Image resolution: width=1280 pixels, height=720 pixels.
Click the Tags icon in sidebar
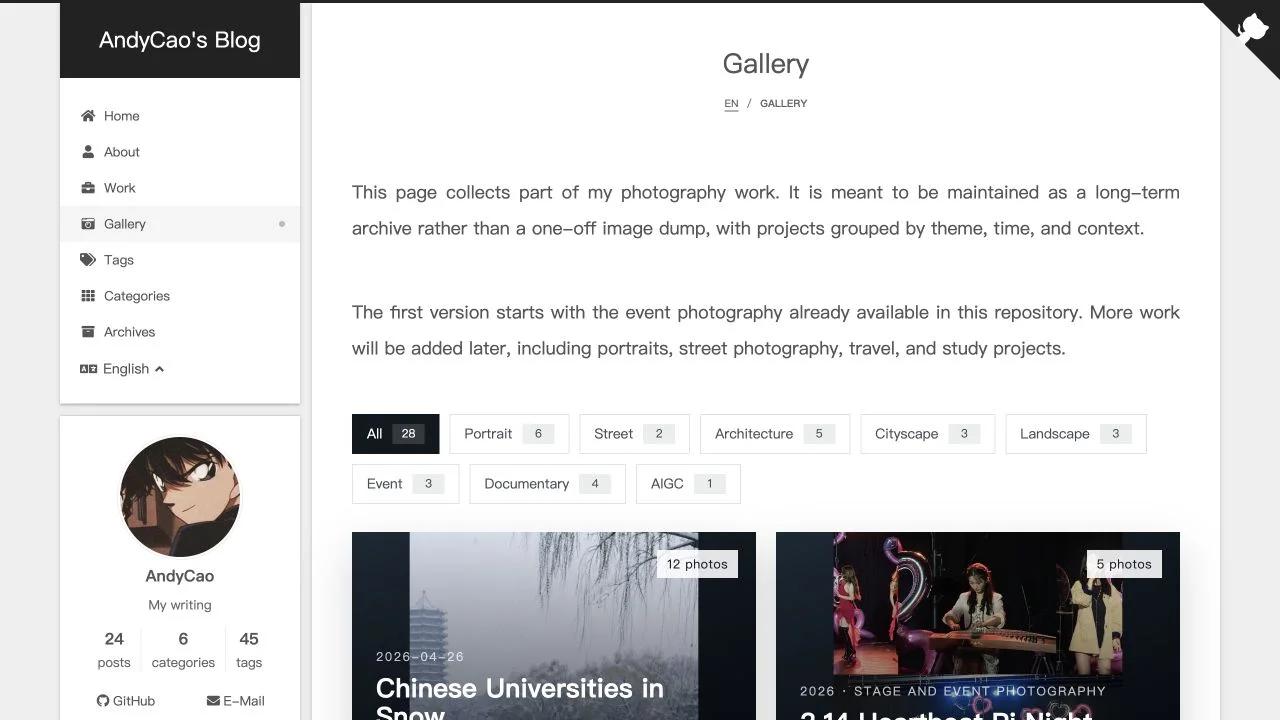pos(88,260)
